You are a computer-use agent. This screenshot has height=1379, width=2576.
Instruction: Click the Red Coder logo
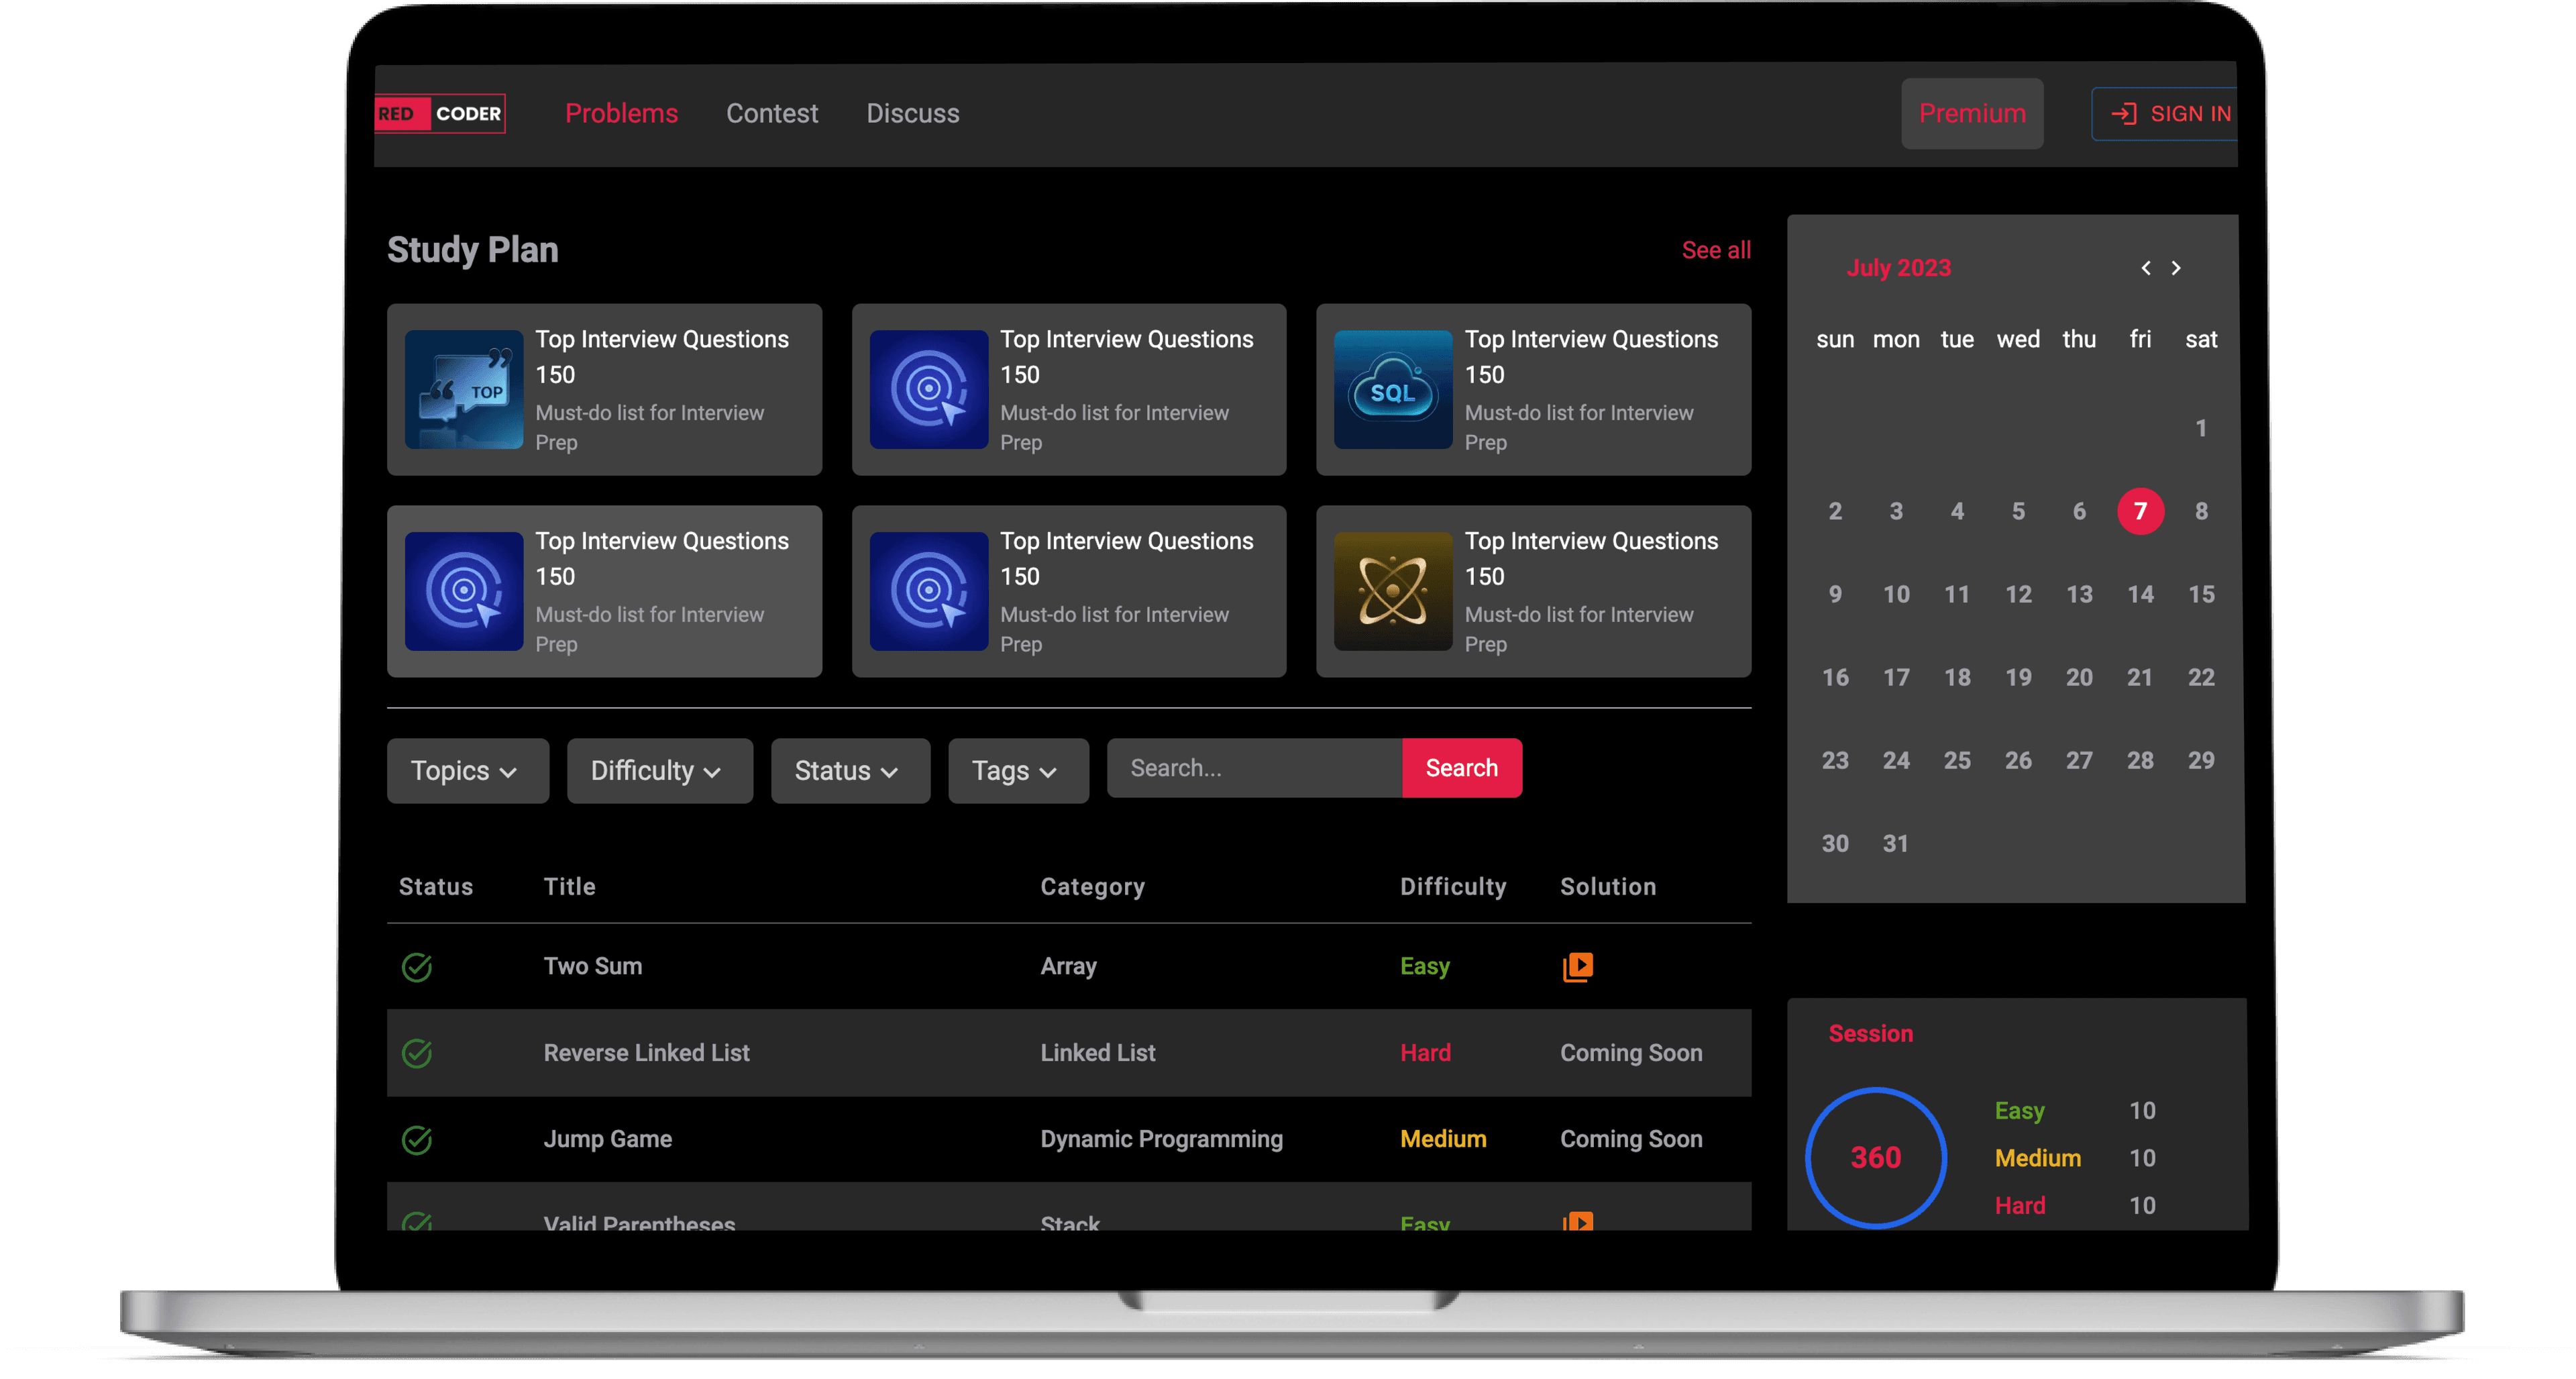[440, 113]
